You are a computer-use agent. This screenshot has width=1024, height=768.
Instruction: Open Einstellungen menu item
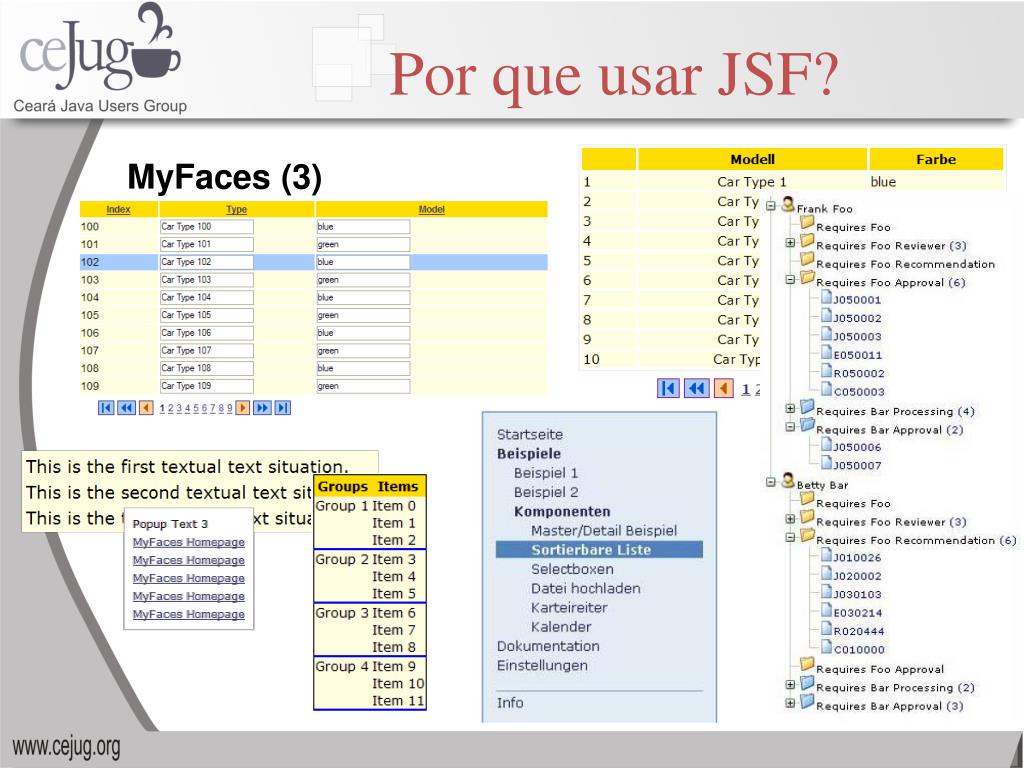click(542, 665)
